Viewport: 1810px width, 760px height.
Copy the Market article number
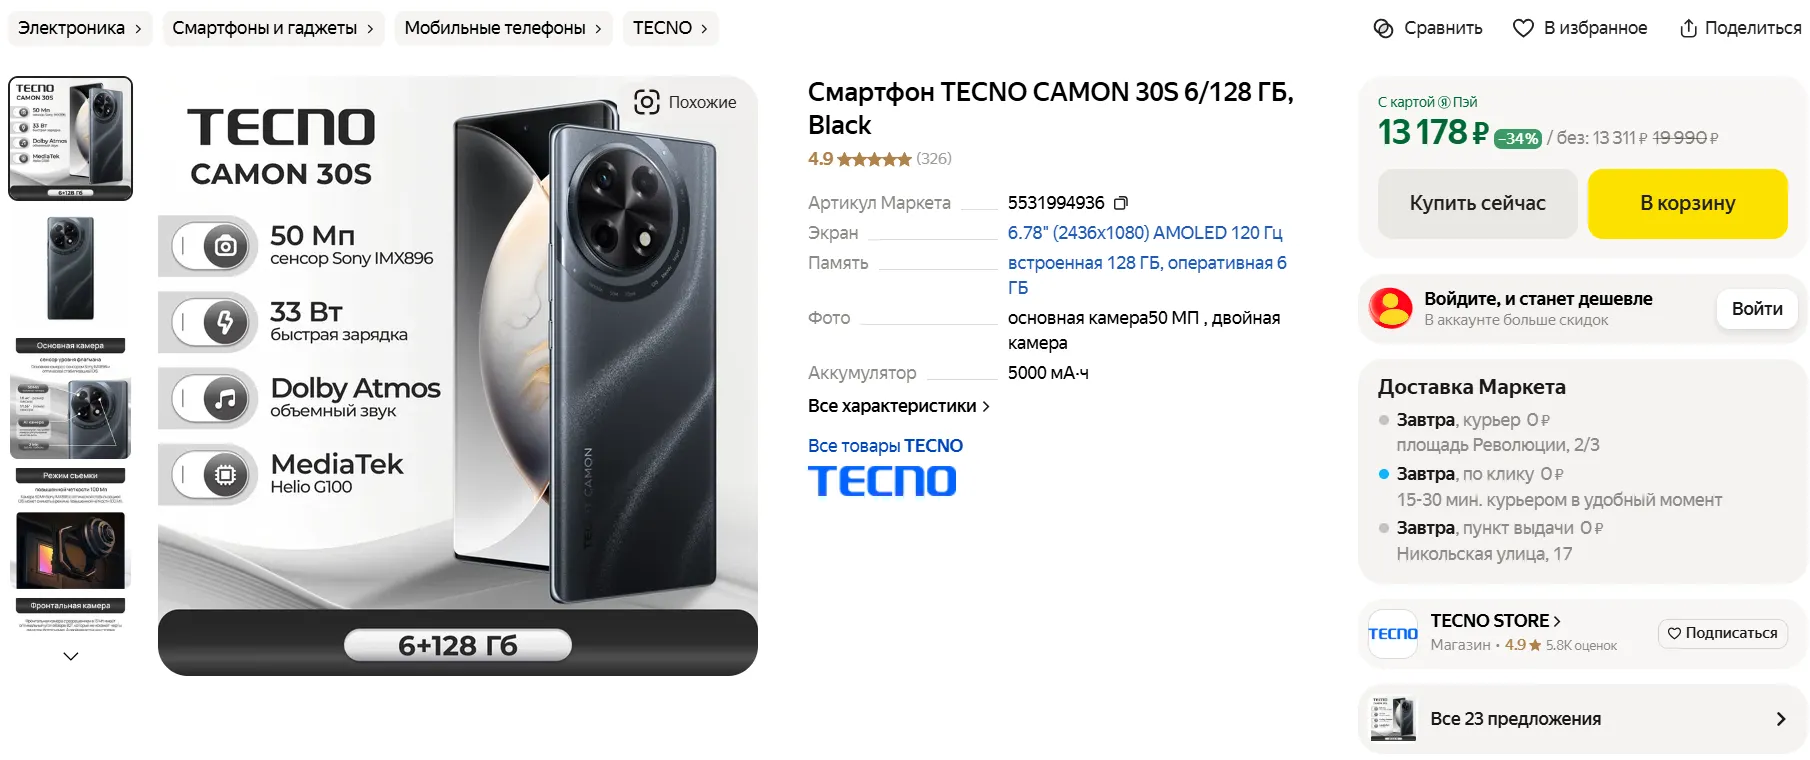coord(1121,203)
